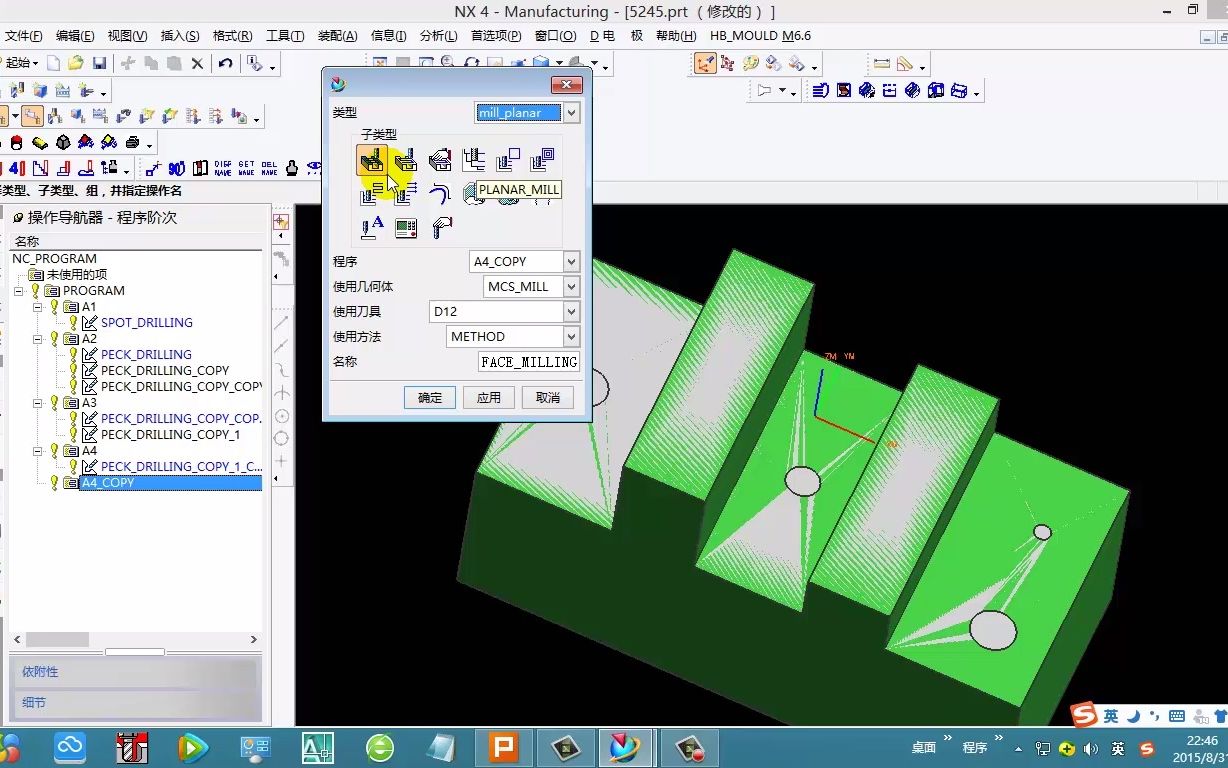This screenshot has width=1228, height=768.
Task: Select the highlighted PLANAR_MILL subtype icon
Action: [372, 160]
